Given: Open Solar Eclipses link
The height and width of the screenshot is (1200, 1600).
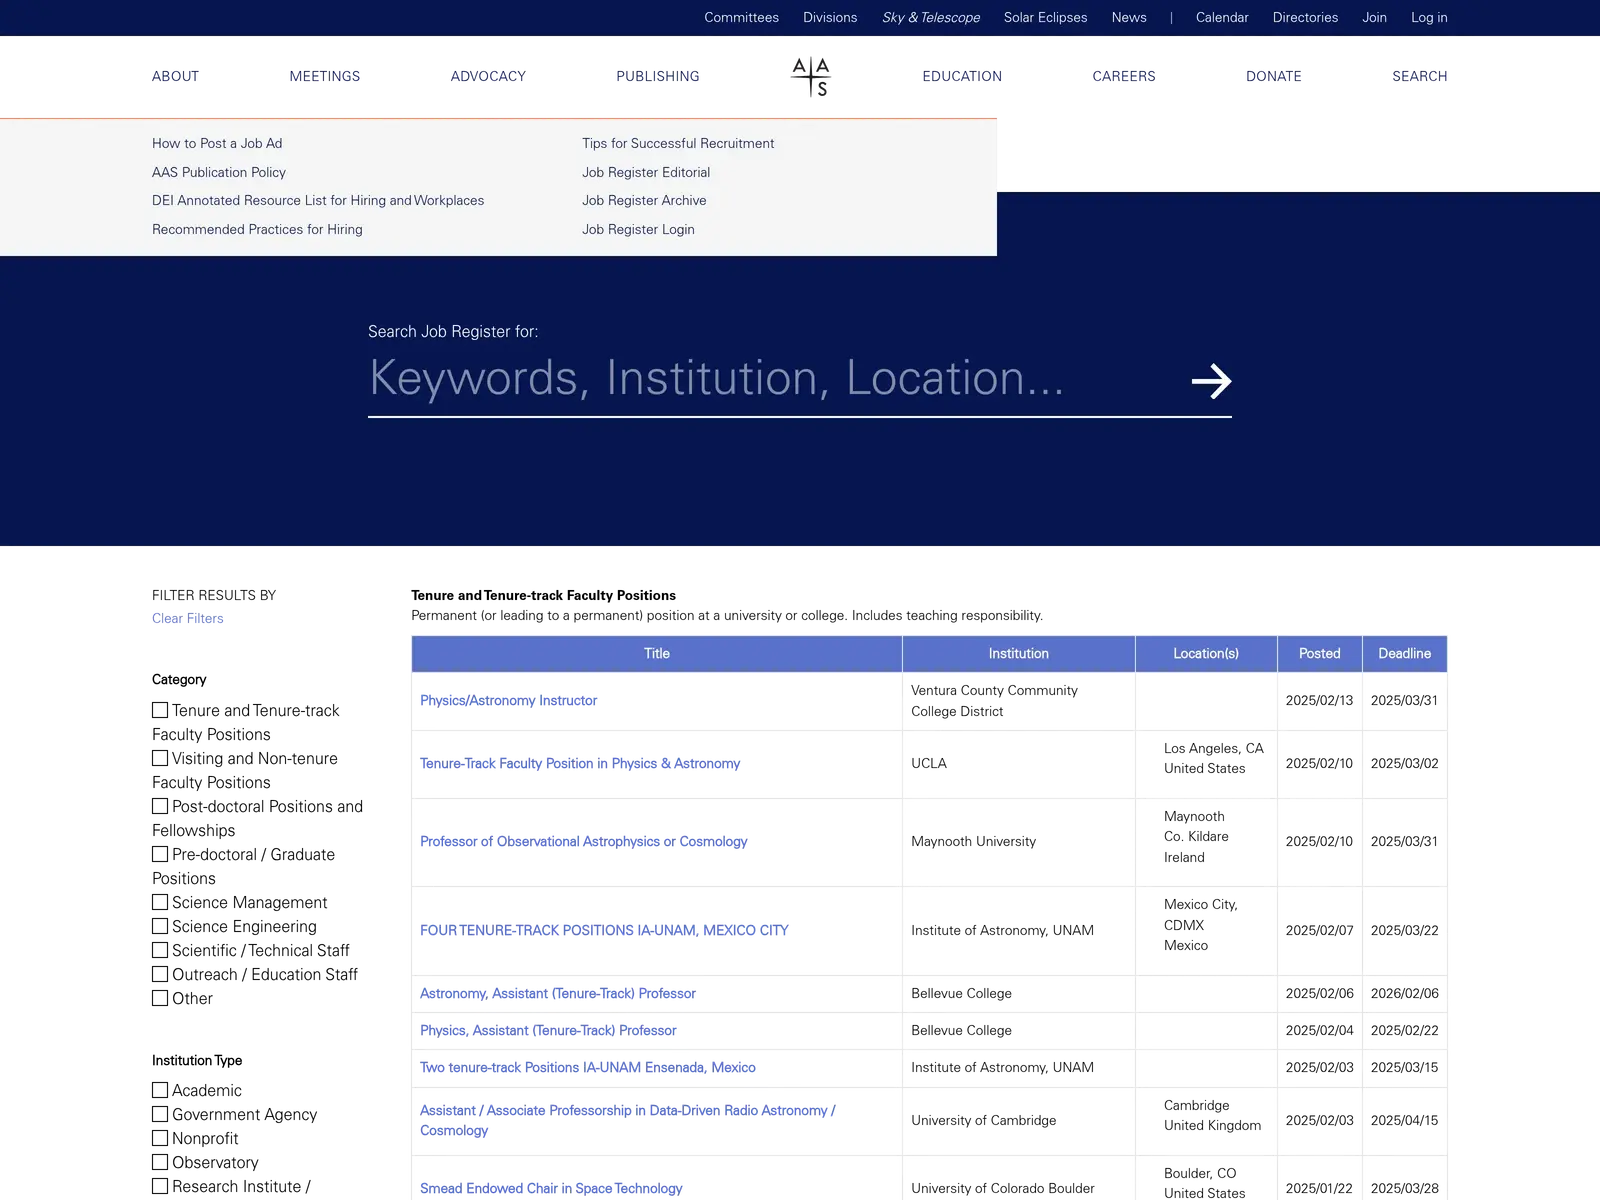Looking at the screenshot, I should [x=1046, y=17].
